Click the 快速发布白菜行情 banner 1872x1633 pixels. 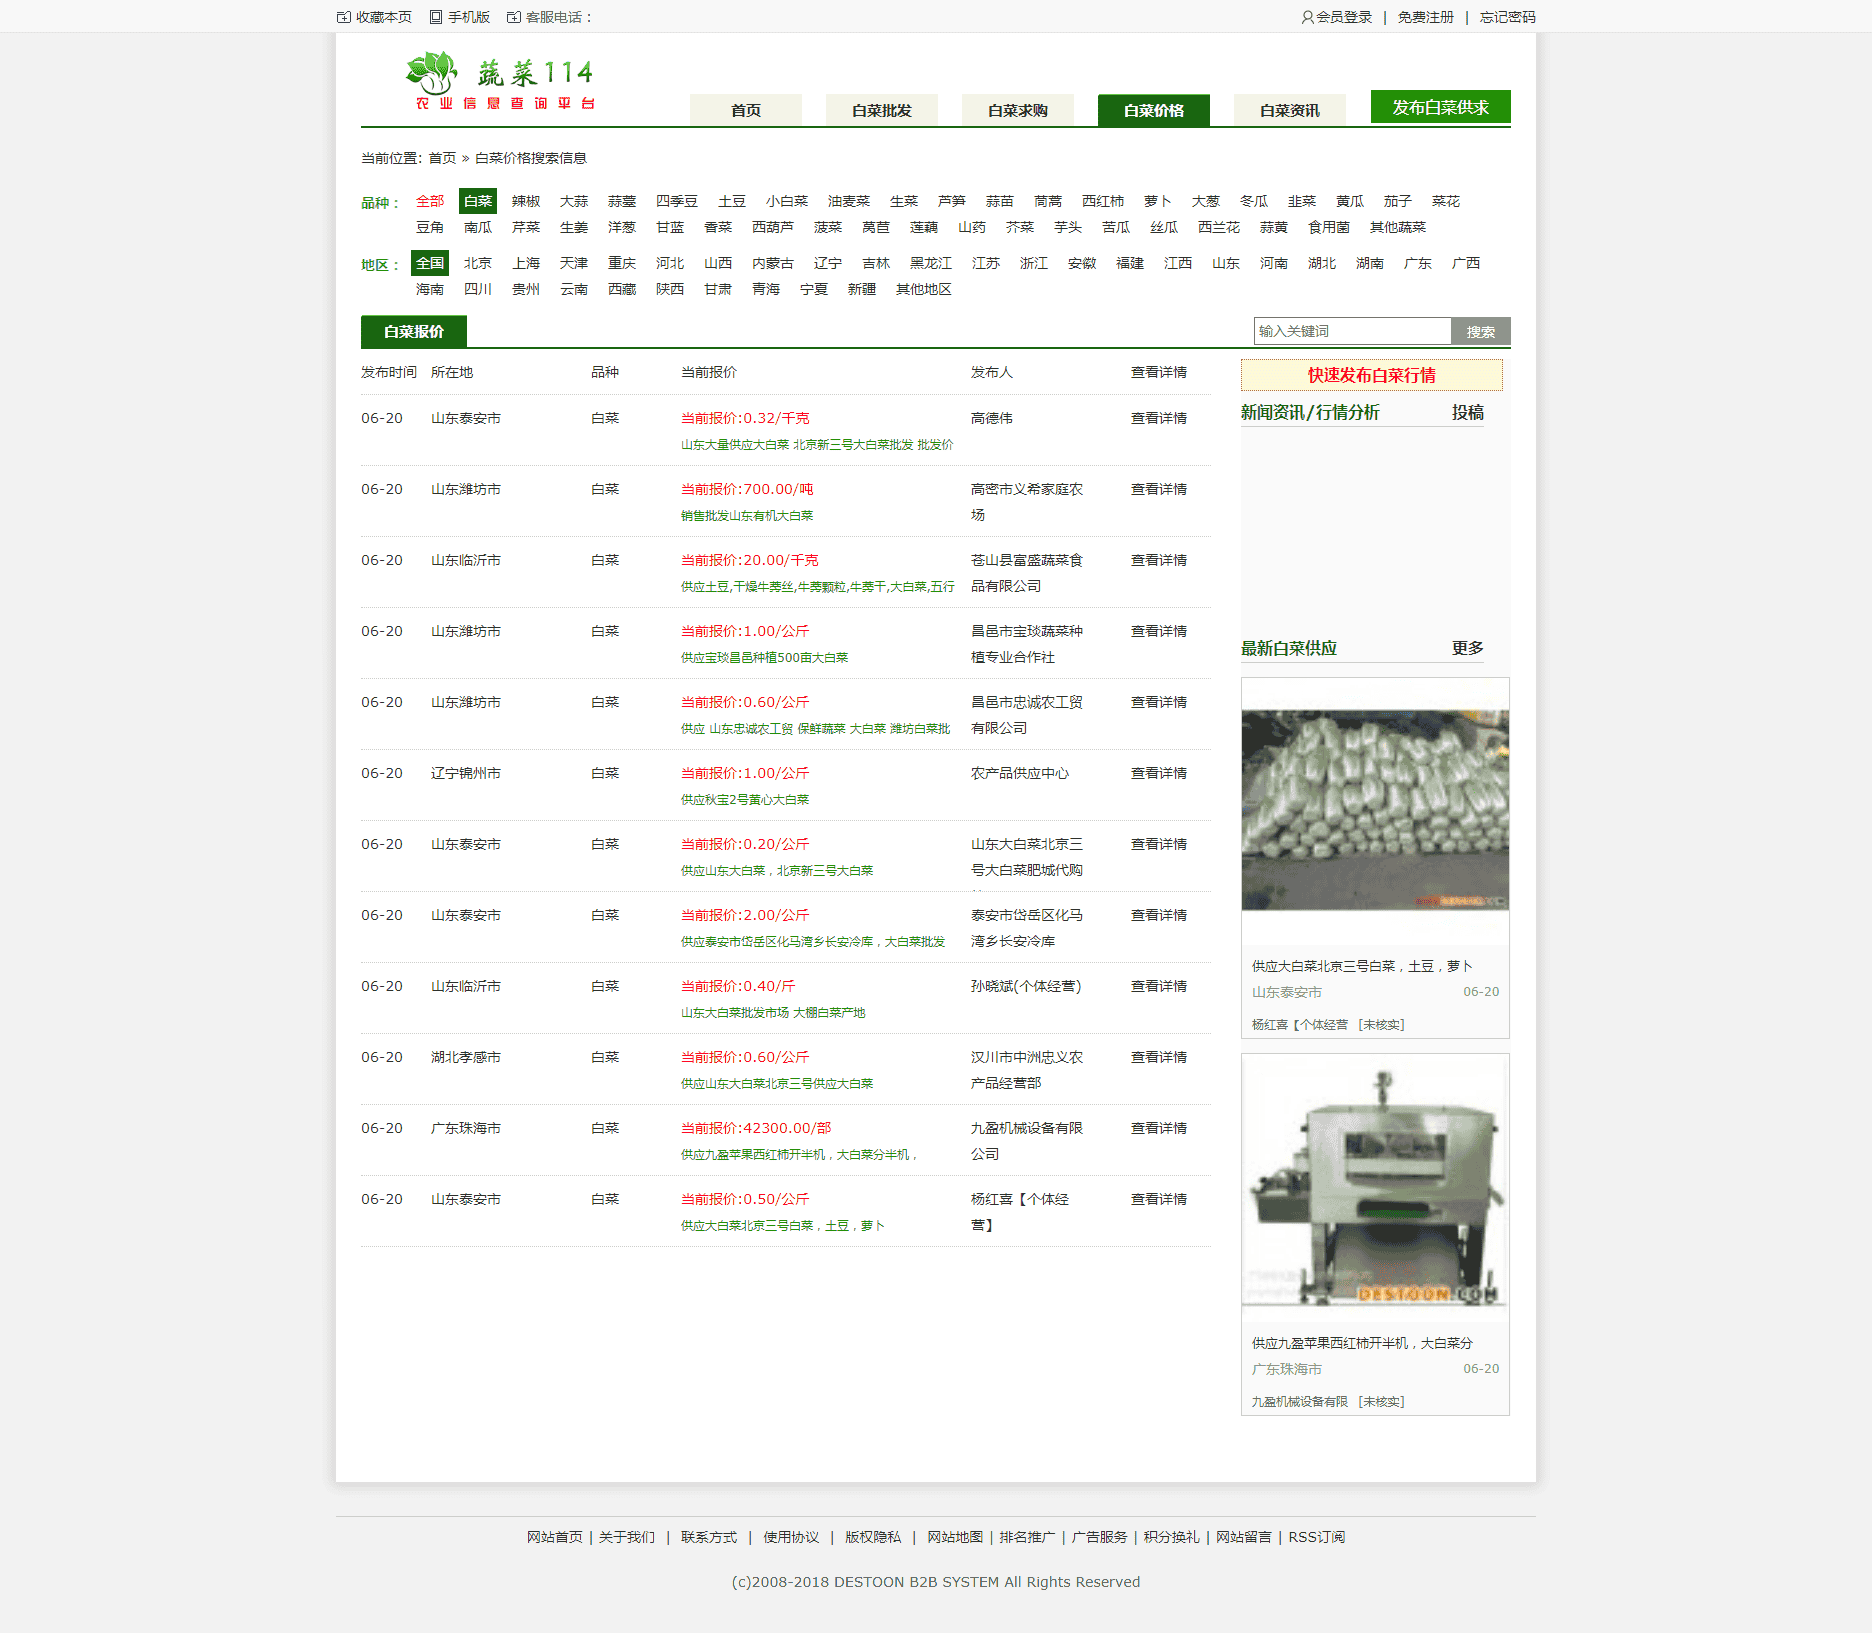pos(1371,375)
